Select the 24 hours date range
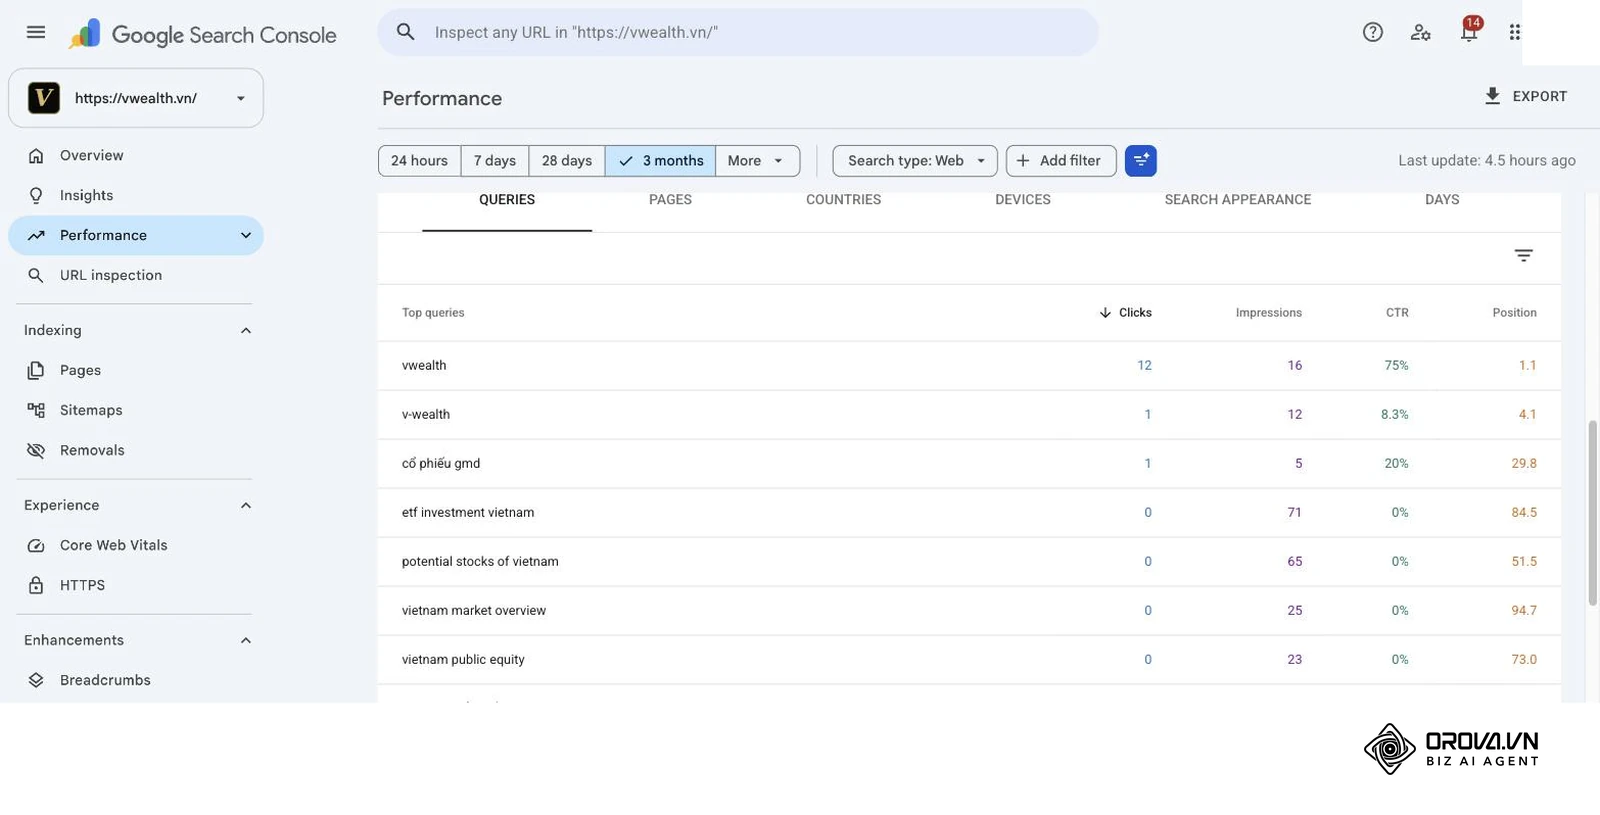Image resolution: width=1600 pixels, height=815 pixels. click(x=419, y=161)
